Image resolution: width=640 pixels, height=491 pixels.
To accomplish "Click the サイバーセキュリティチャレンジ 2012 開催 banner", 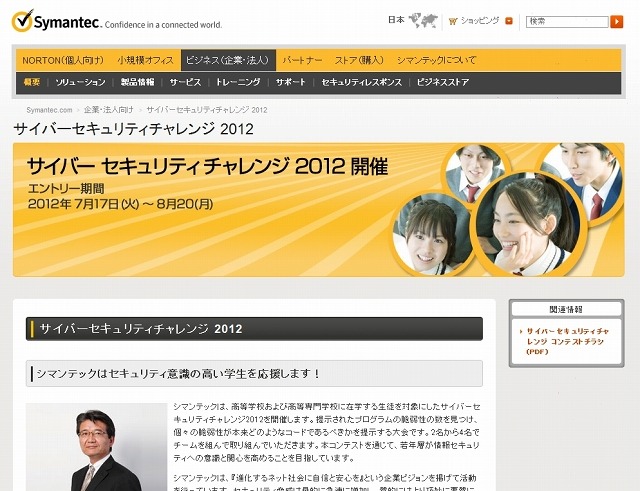I will tap(319, 210).
